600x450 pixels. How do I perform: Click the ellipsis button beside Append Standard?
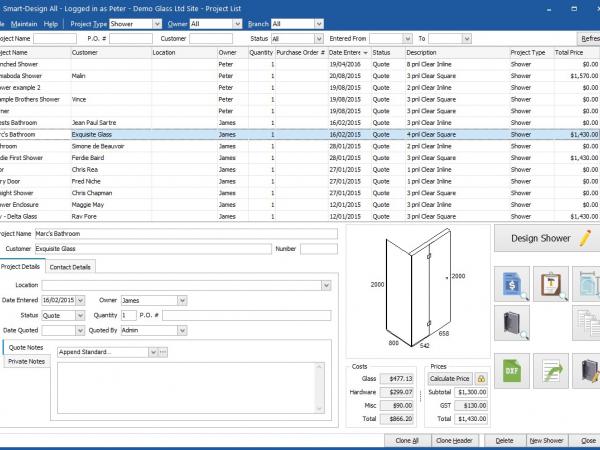pos(163,352)
